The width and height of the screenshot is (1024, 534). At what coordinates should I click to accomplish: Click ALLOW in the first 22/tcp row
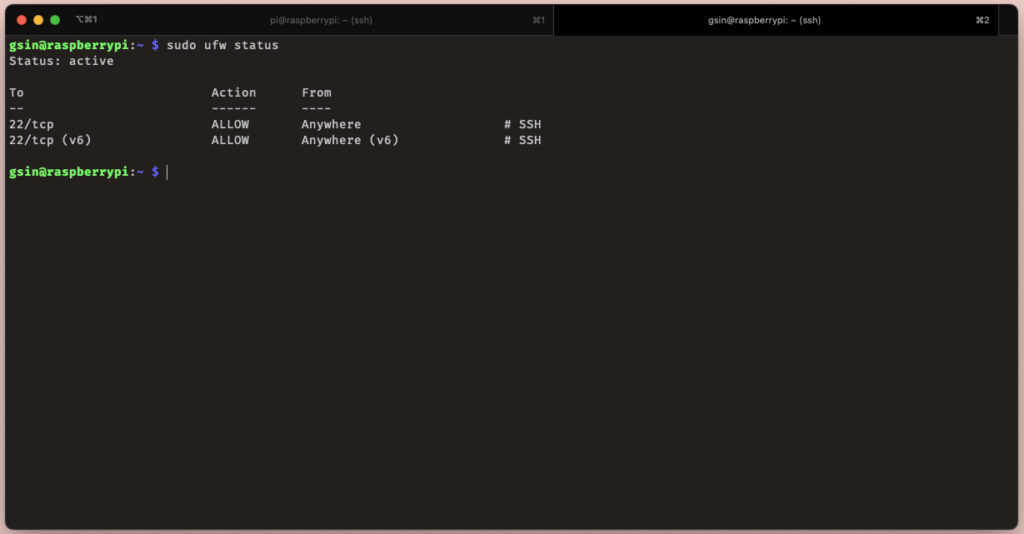230,124
